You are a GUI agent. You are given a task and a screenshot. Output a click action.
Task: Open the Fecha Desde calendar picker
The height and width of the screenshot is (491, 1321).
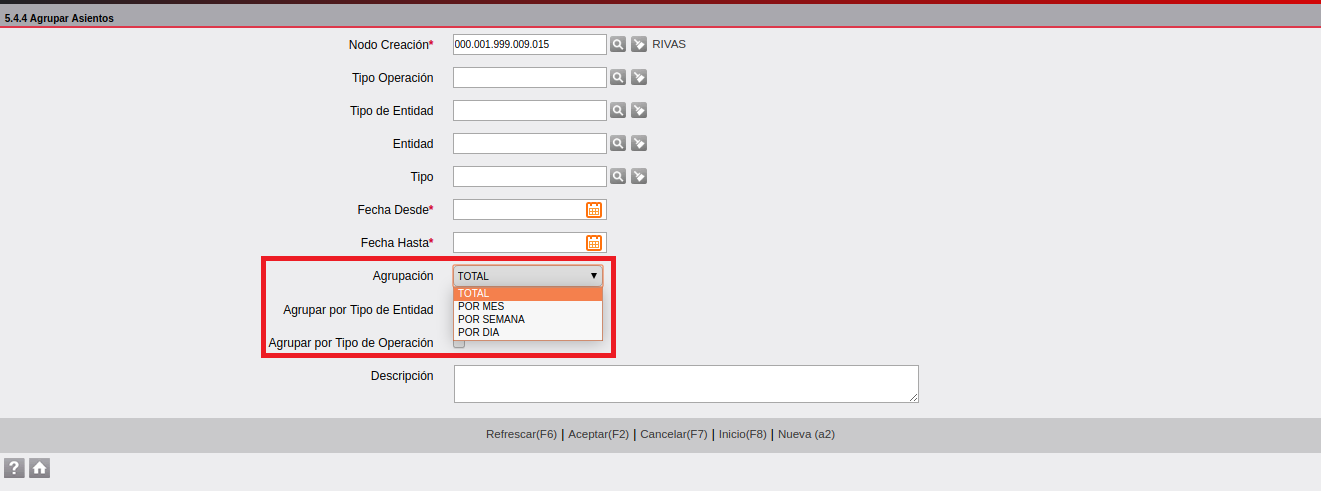click(x=593, y=210)
